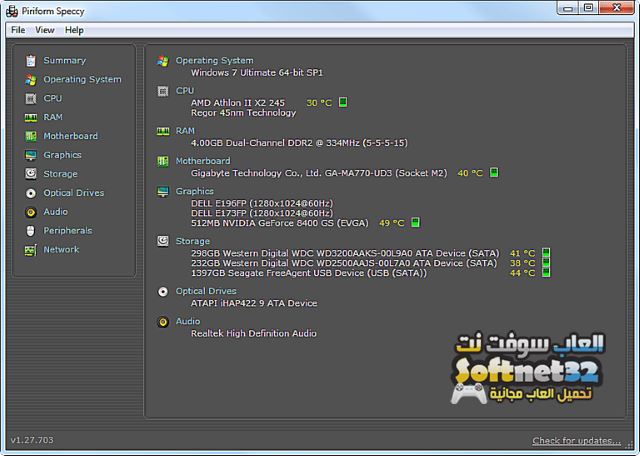Click the CPU chip icon in main panel
The height and width of the screenshot is (456, 640).
(x=163, y=91)
